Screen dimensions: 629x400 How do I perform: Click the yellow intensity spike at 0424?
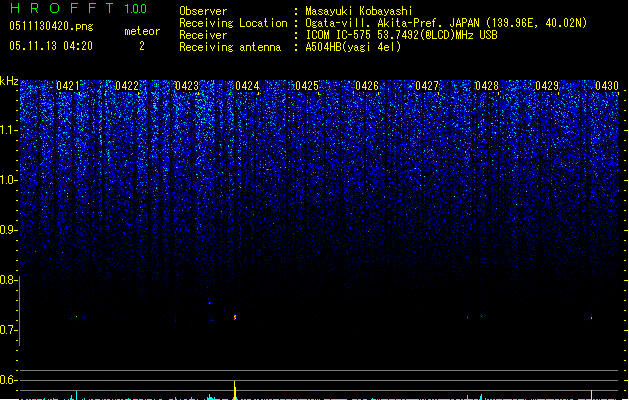(x=235, y=390)
